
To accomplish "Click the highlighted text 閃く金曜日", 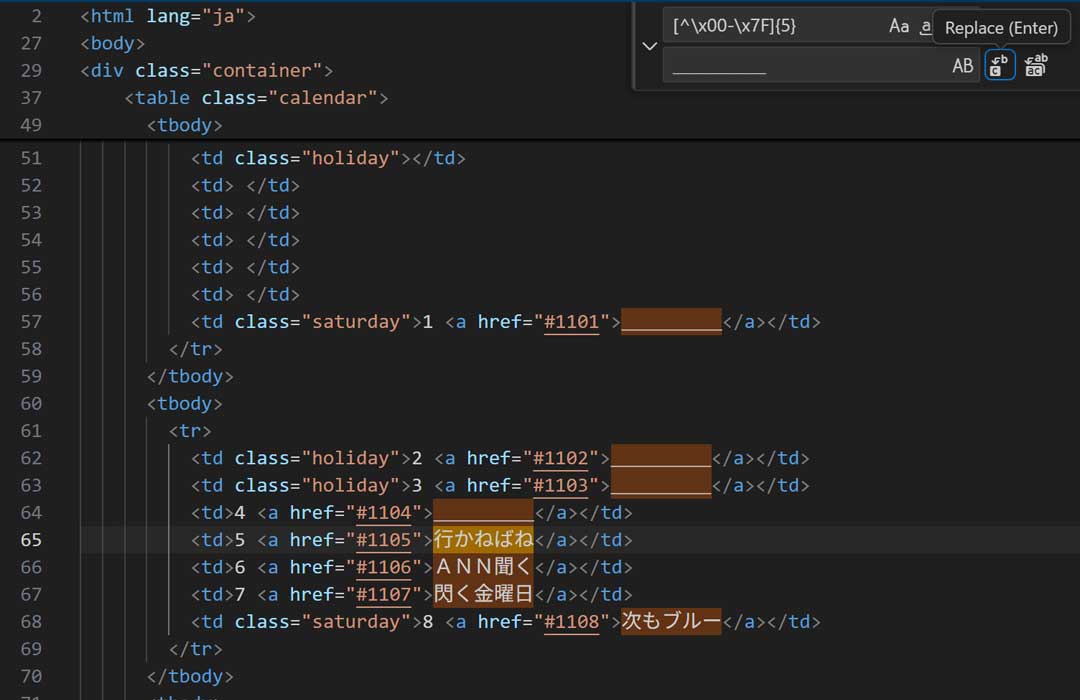I will click(x=483, y=595).
